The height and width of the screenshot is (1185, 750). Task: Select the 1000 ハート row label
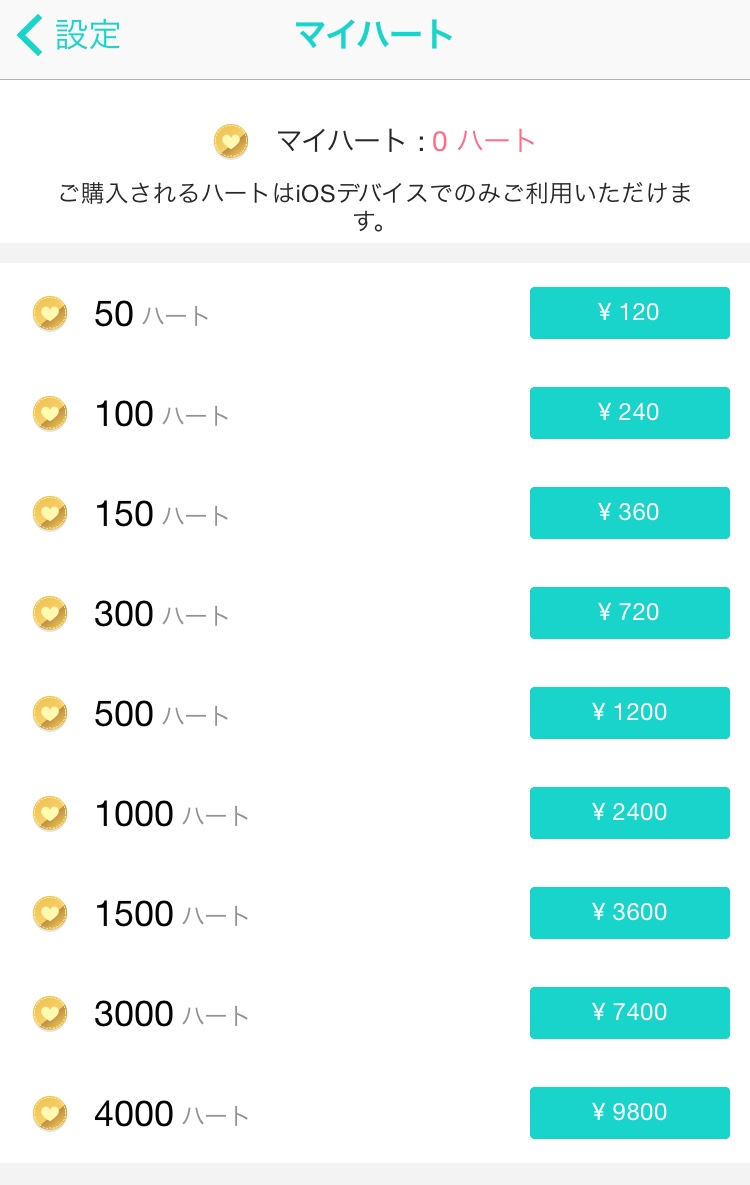[171, 814]
